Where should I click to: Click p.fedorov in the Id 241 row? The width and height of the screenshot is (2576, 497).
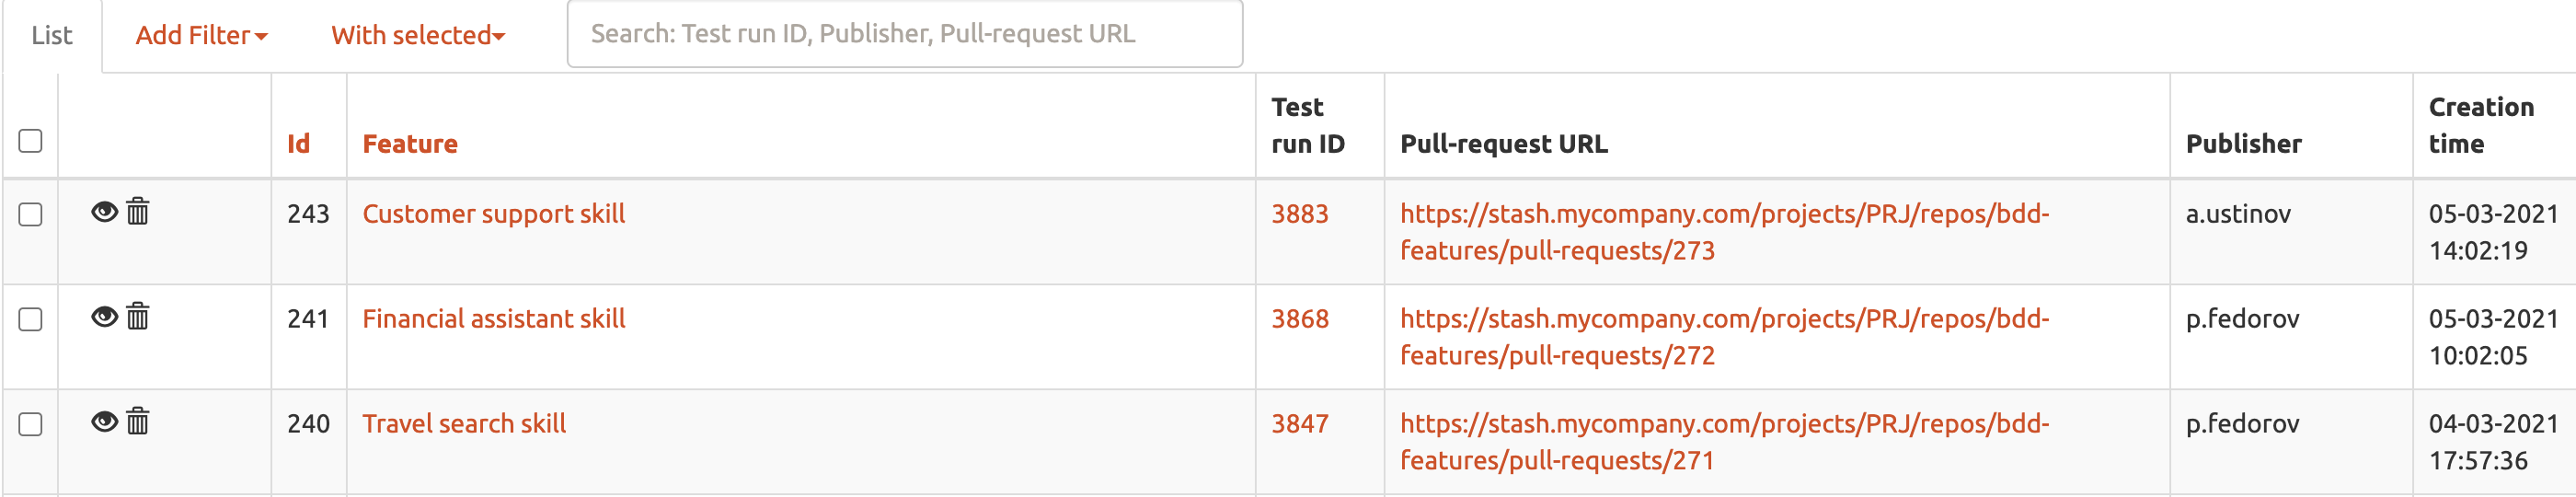(x=2242, y=319)
